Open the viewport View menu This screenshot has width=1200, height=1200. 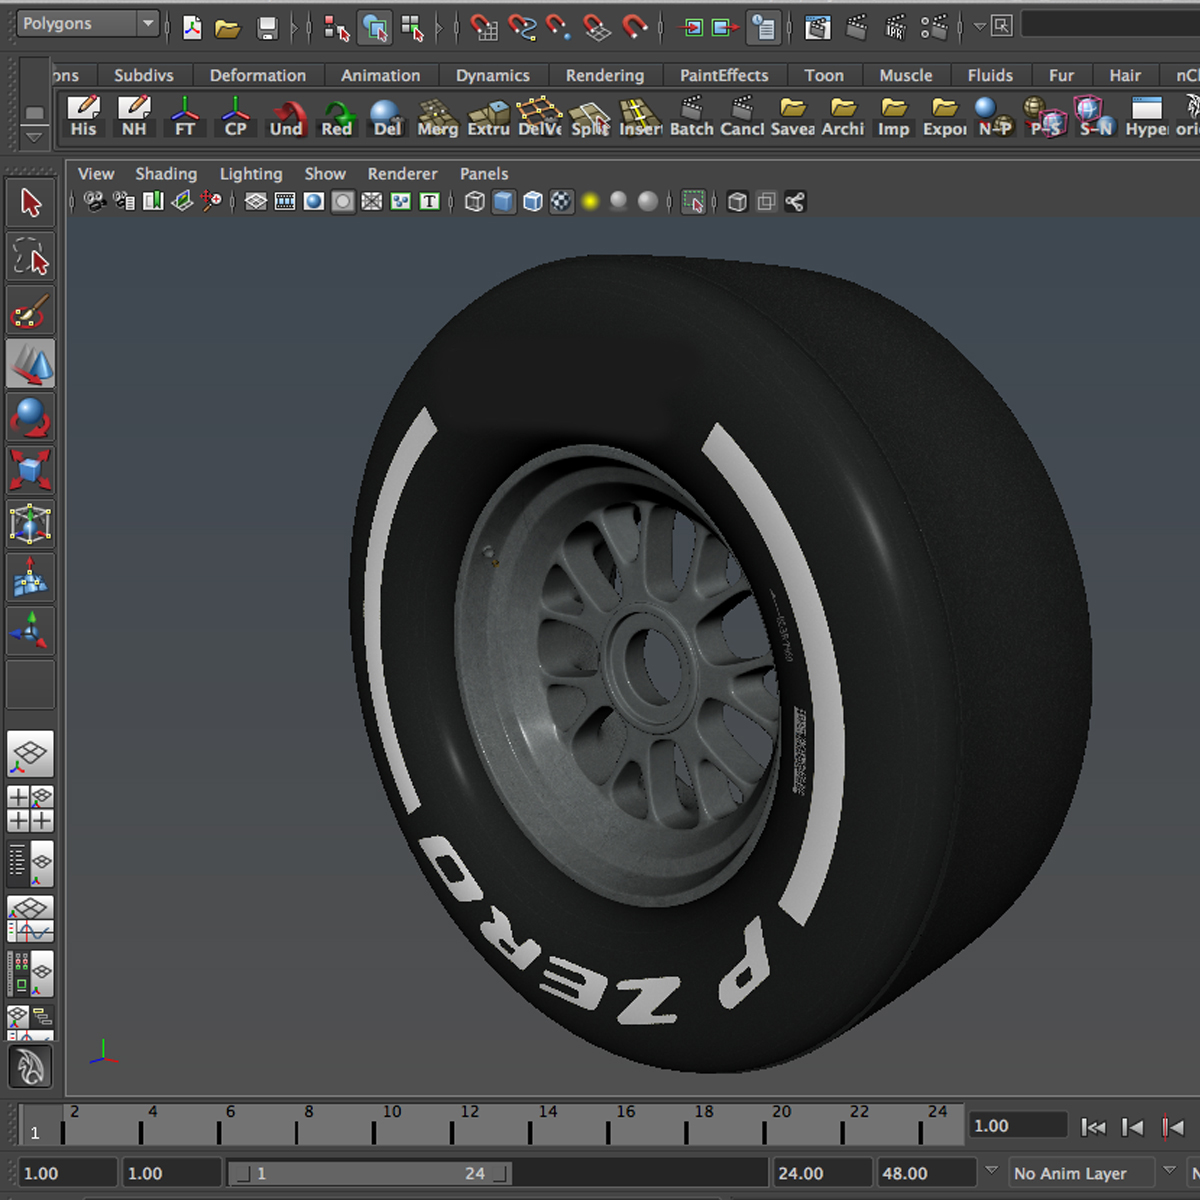96,174
